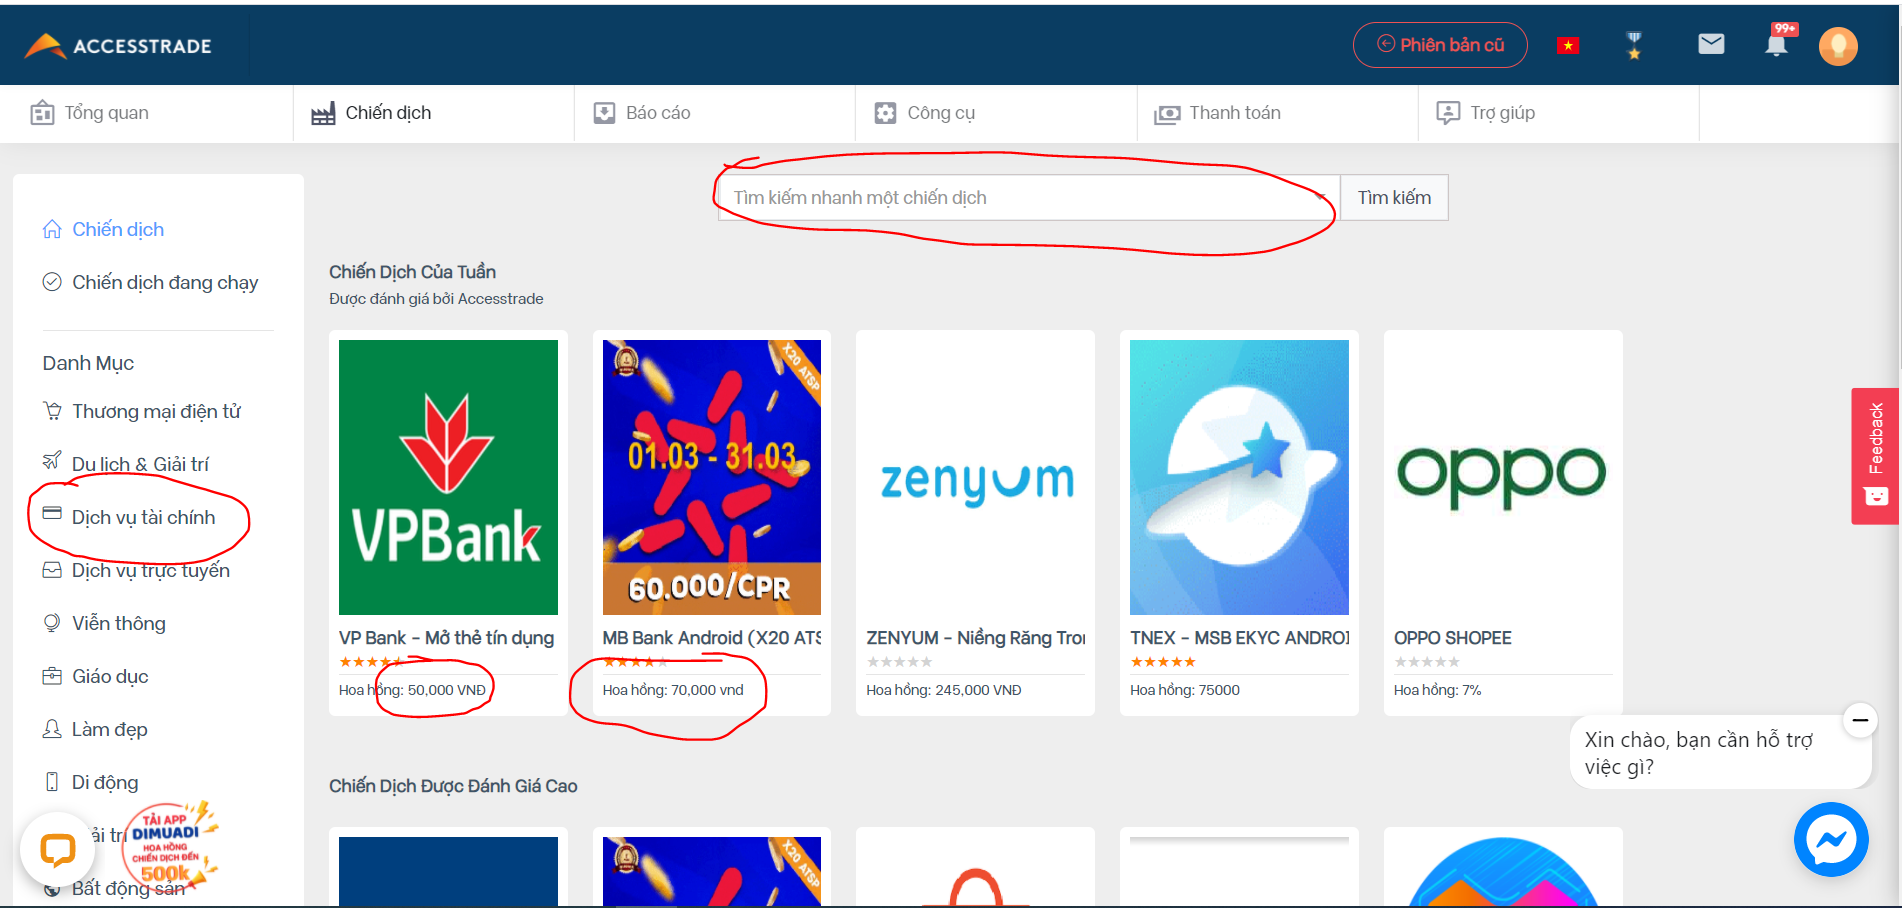Click the DIMUADI app promo badge

[x=168, y=847]
